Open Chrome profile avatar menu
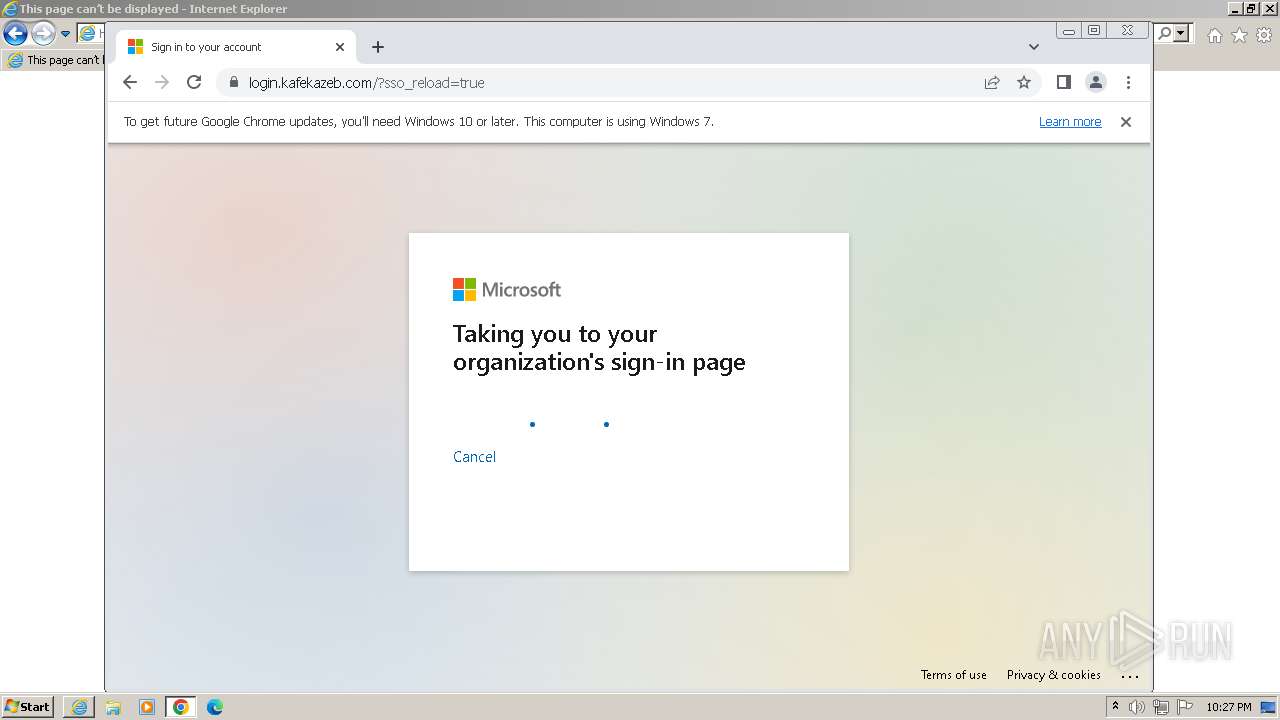This screenshot has height=720, width=1280. [1096, 83]
